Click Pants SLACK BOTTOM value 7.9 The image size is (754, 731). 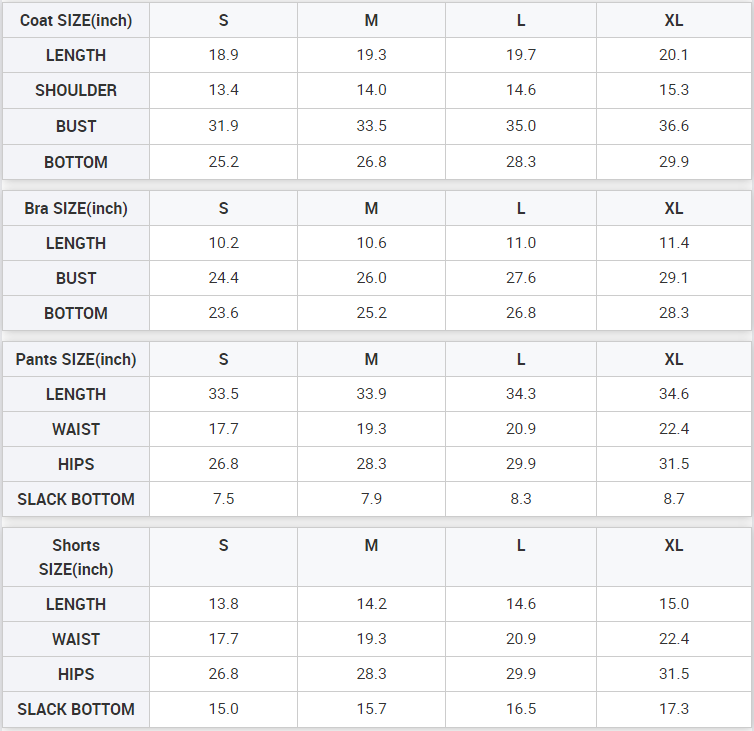371,499
